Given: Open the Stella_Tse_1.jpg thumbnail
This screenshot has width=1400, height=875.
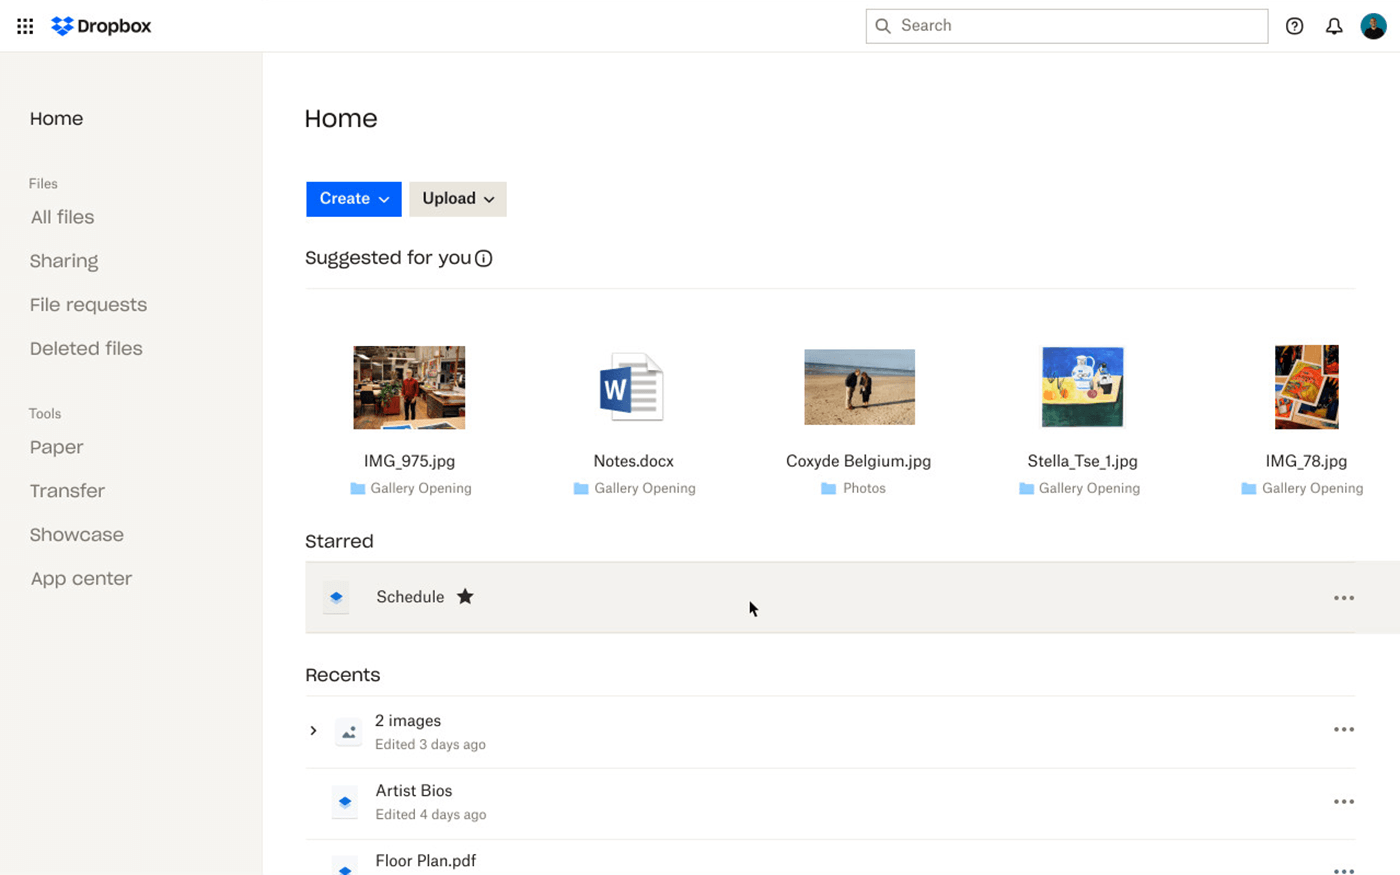Looking at the screenshot, I should (x=1082, y=387).
